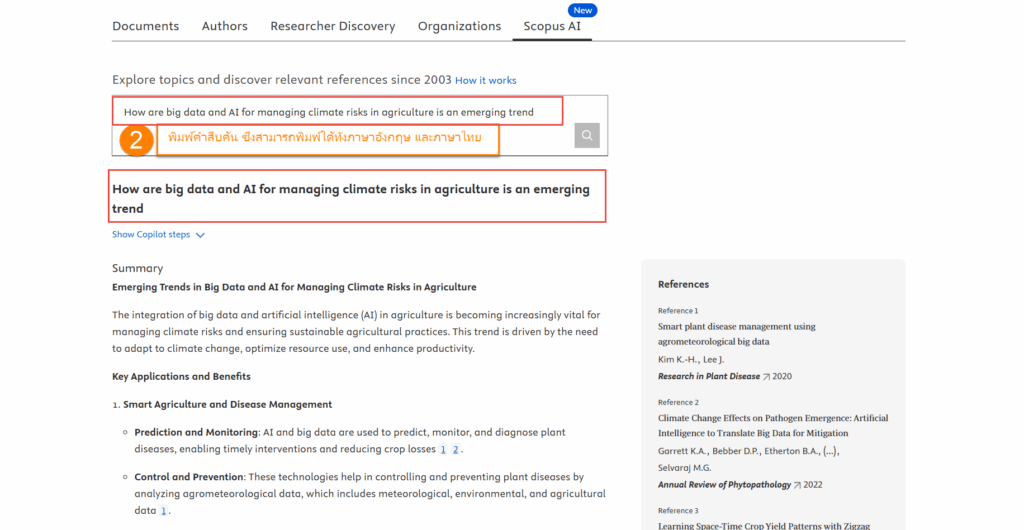Open citation 2 after 'reducing crop losses'
The image size is (1024, 530).
(455, 450)
